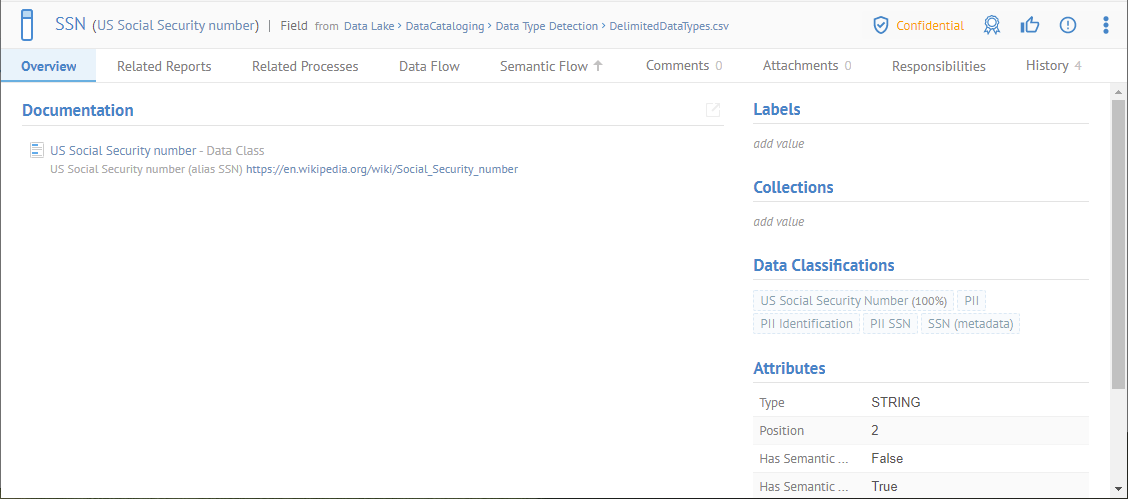The image size is (1128, 499).
Task: Open Documentation in external edit icon
Action: click(713, 110)
